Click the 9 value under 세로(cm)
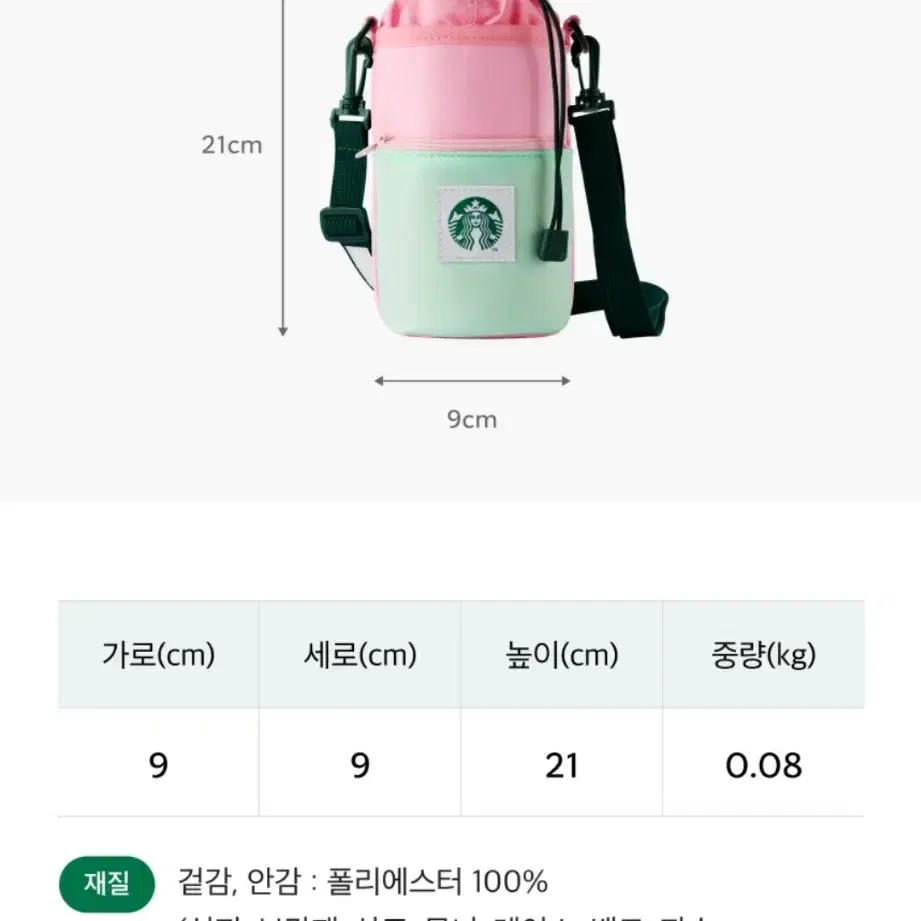921x921 pixels. coord(360,763)
